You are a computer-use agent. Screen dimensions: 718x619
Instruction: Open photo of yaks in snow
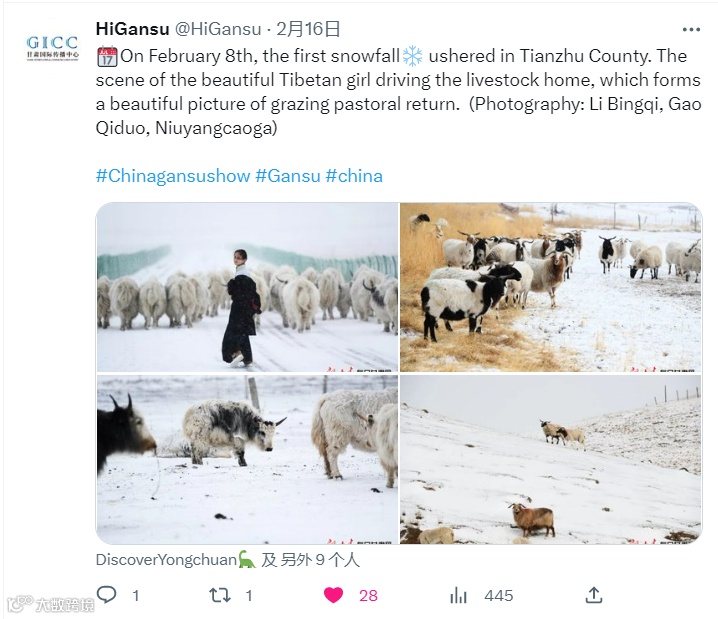coord(247,460)
